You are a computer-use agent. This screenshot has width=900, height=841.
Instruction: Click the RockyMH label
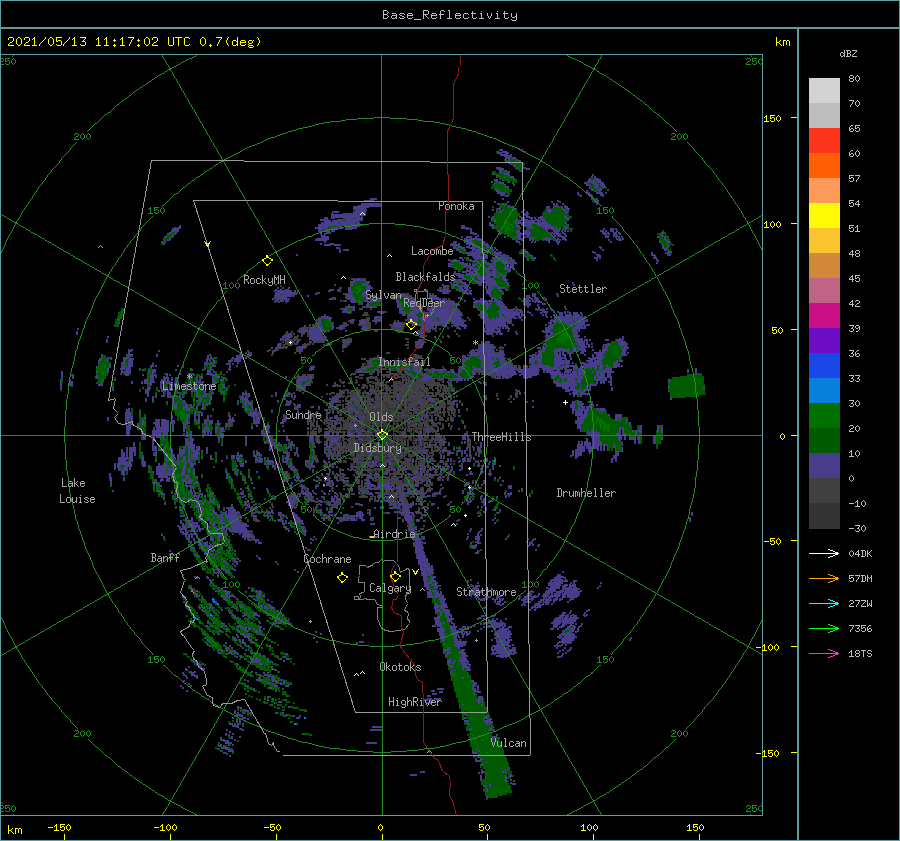[x=264, y=280]
